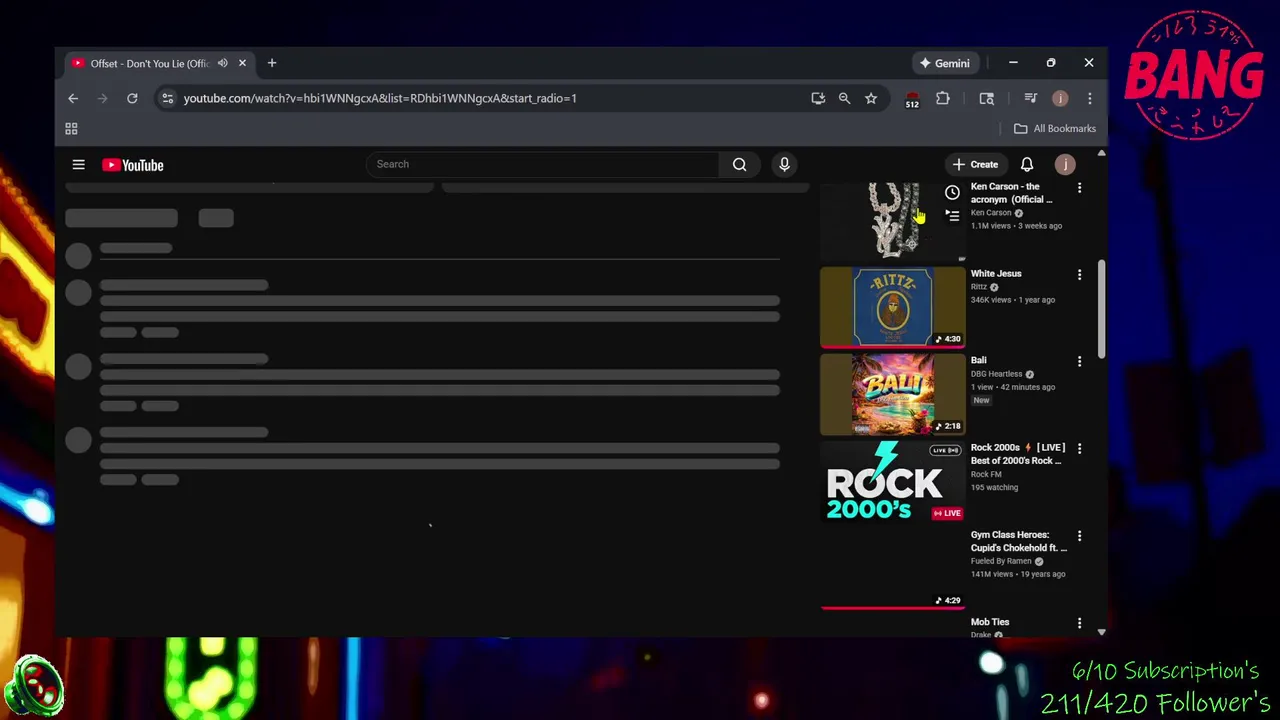The image size is (1280, 720).
Task: Open Chrome tab search side icon
Action: pyautogui.click(x=987, y=98)
